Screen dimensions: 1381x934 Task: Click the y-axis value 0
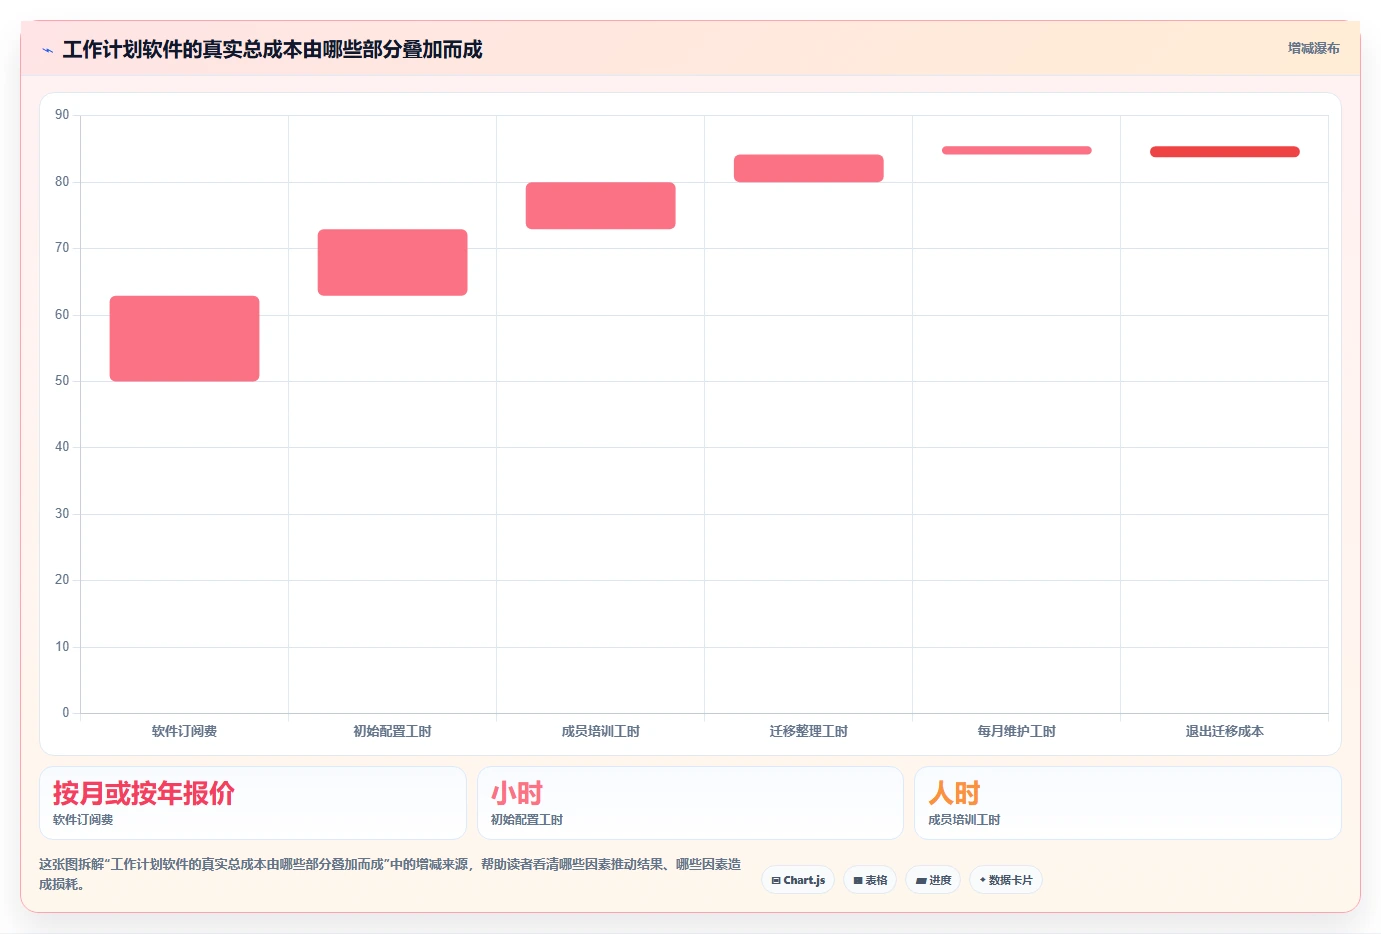(x=66, y=713)
